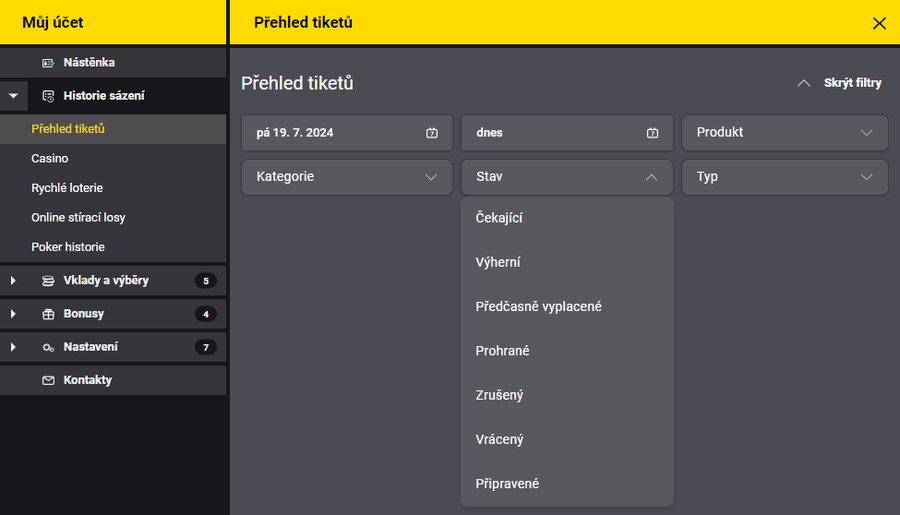Click the Kontakty envelope icon
This screenshot has width=900, height=515.
[48, 380]
